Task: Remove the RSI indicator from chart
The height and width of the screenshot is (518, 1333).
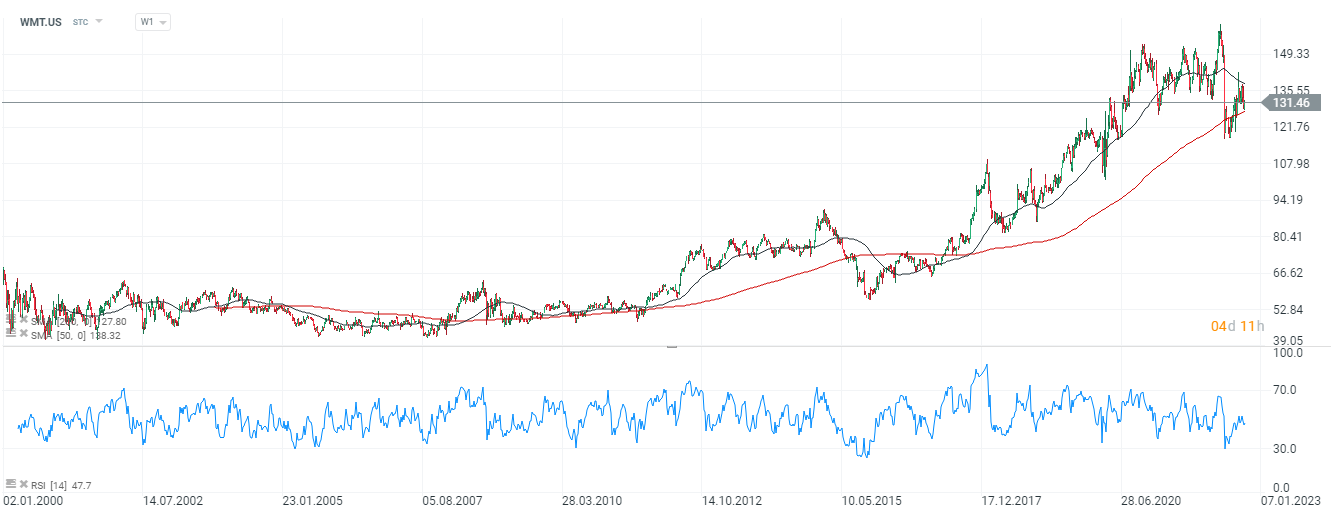Action: (23, 484)
